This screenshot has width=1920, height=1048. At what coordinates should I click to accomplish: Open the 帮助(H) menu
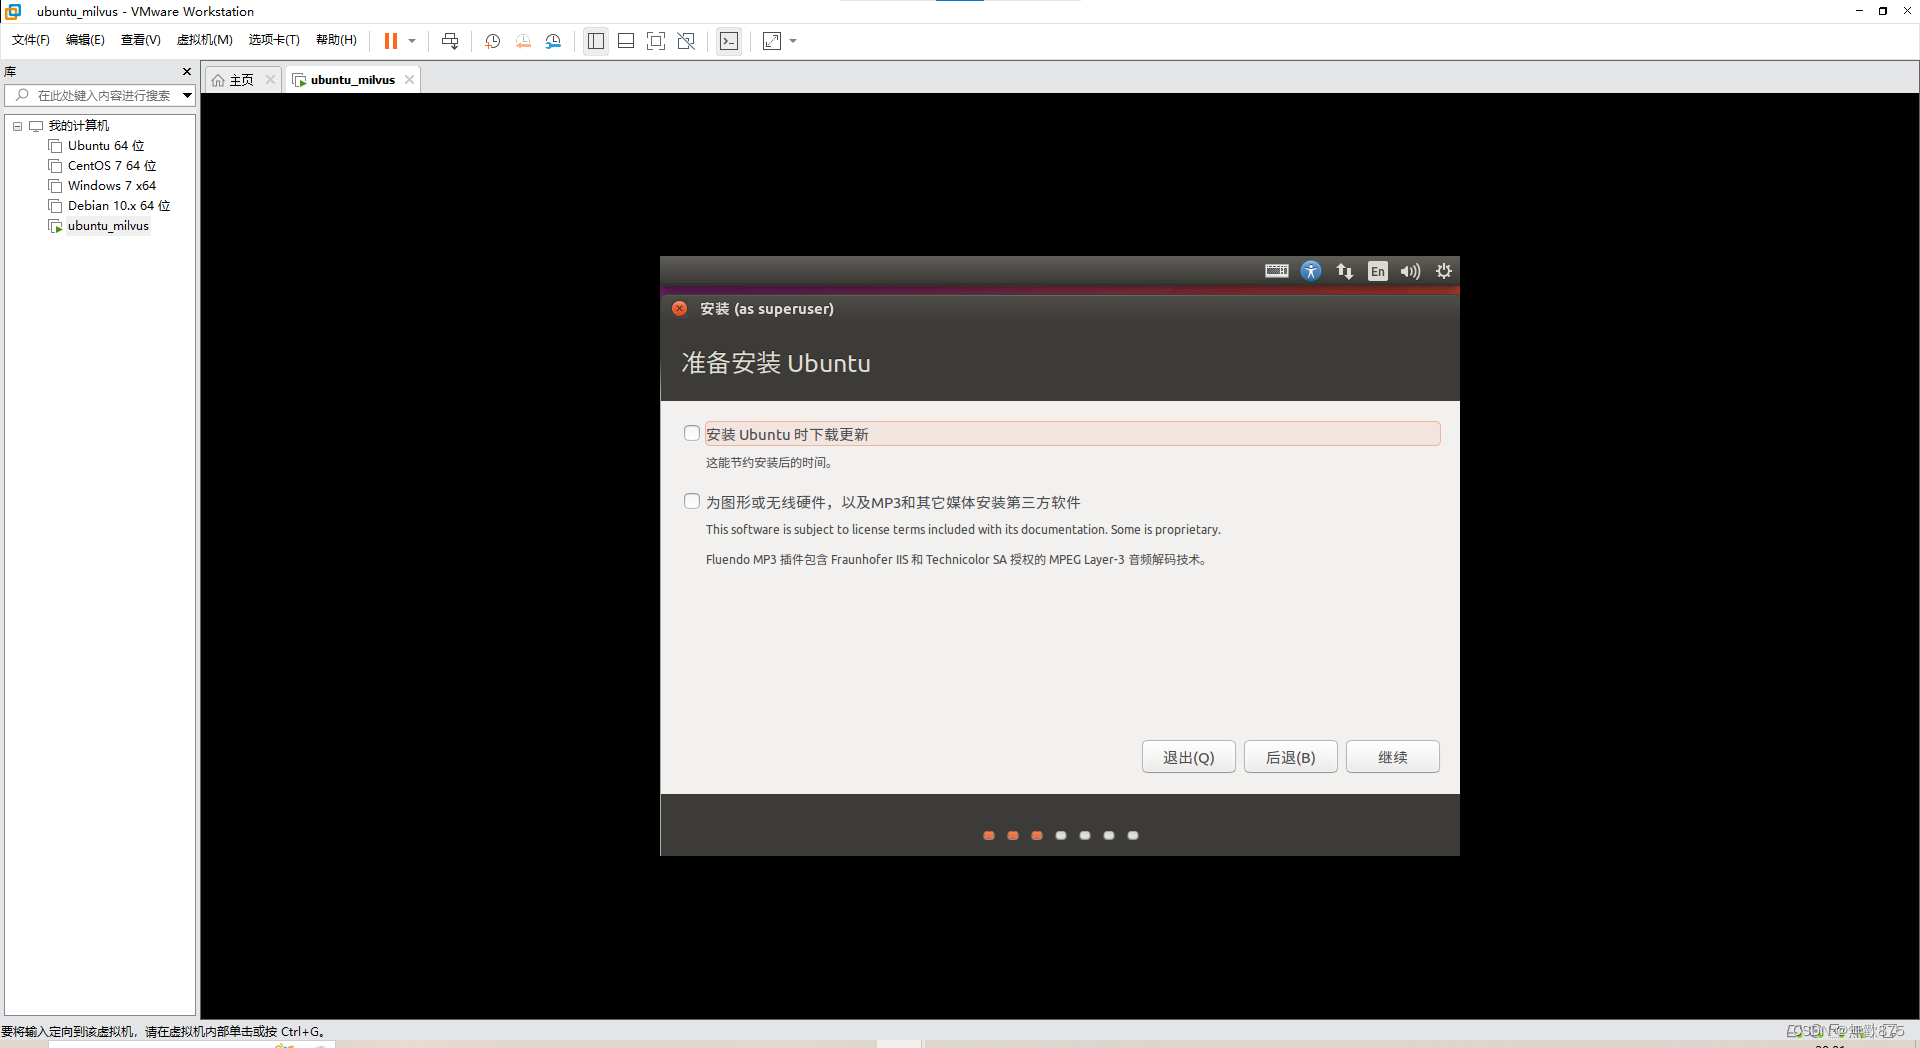point(336,40)
